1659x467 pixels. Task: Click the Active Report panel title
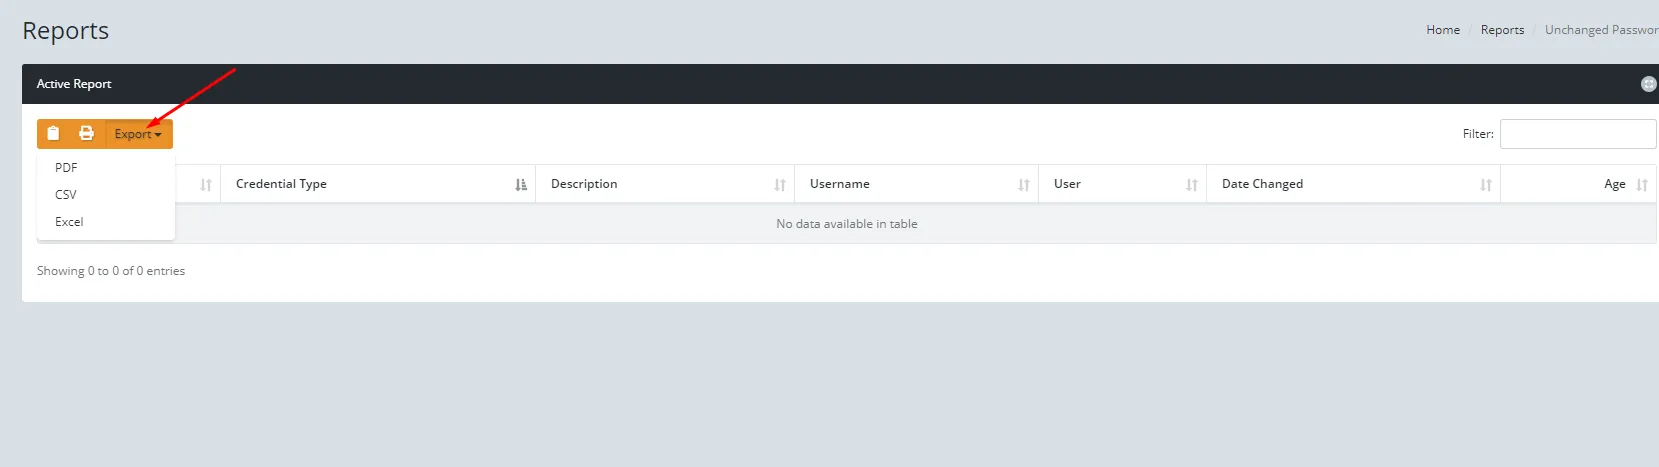pos(74,84)
